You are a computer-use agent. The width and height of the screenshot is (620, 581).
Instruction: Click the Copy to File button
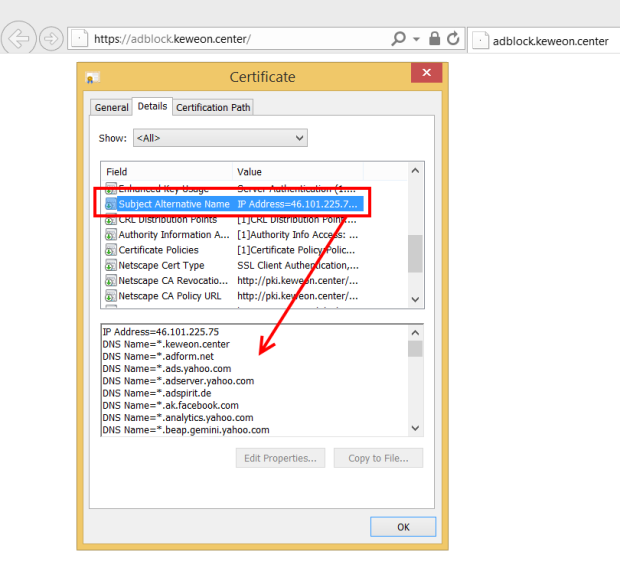tap(379, 458)
